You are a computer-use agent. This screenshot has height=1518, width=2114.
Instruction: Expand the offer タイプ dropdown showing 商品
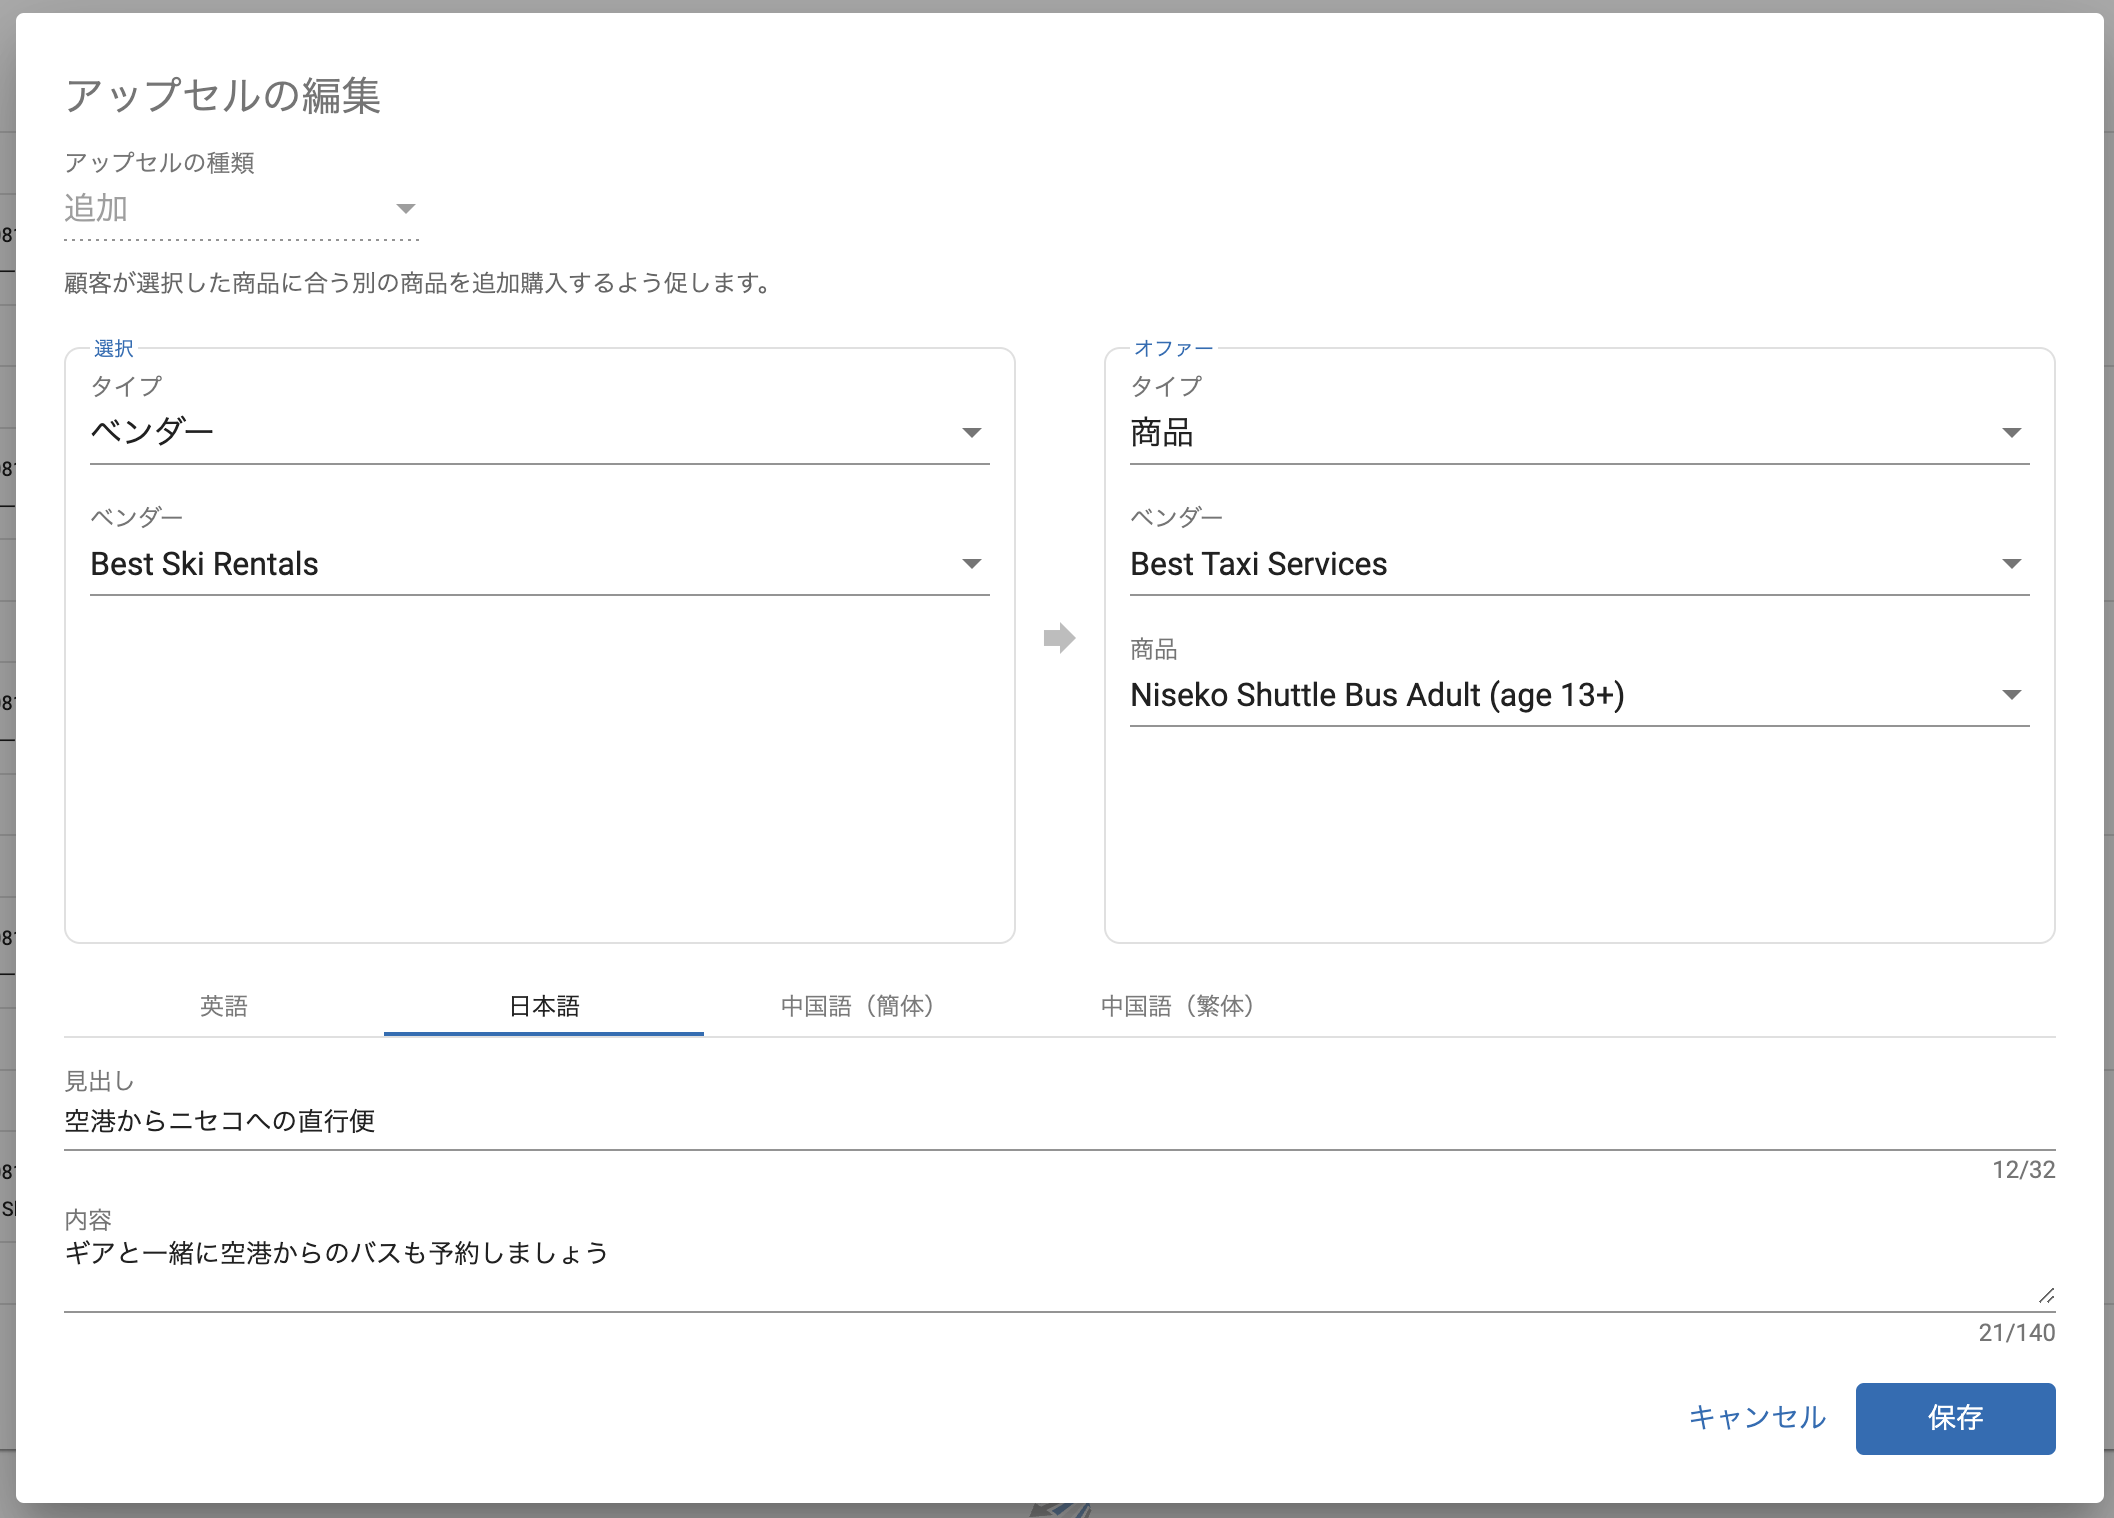[x=1578, y=432]
